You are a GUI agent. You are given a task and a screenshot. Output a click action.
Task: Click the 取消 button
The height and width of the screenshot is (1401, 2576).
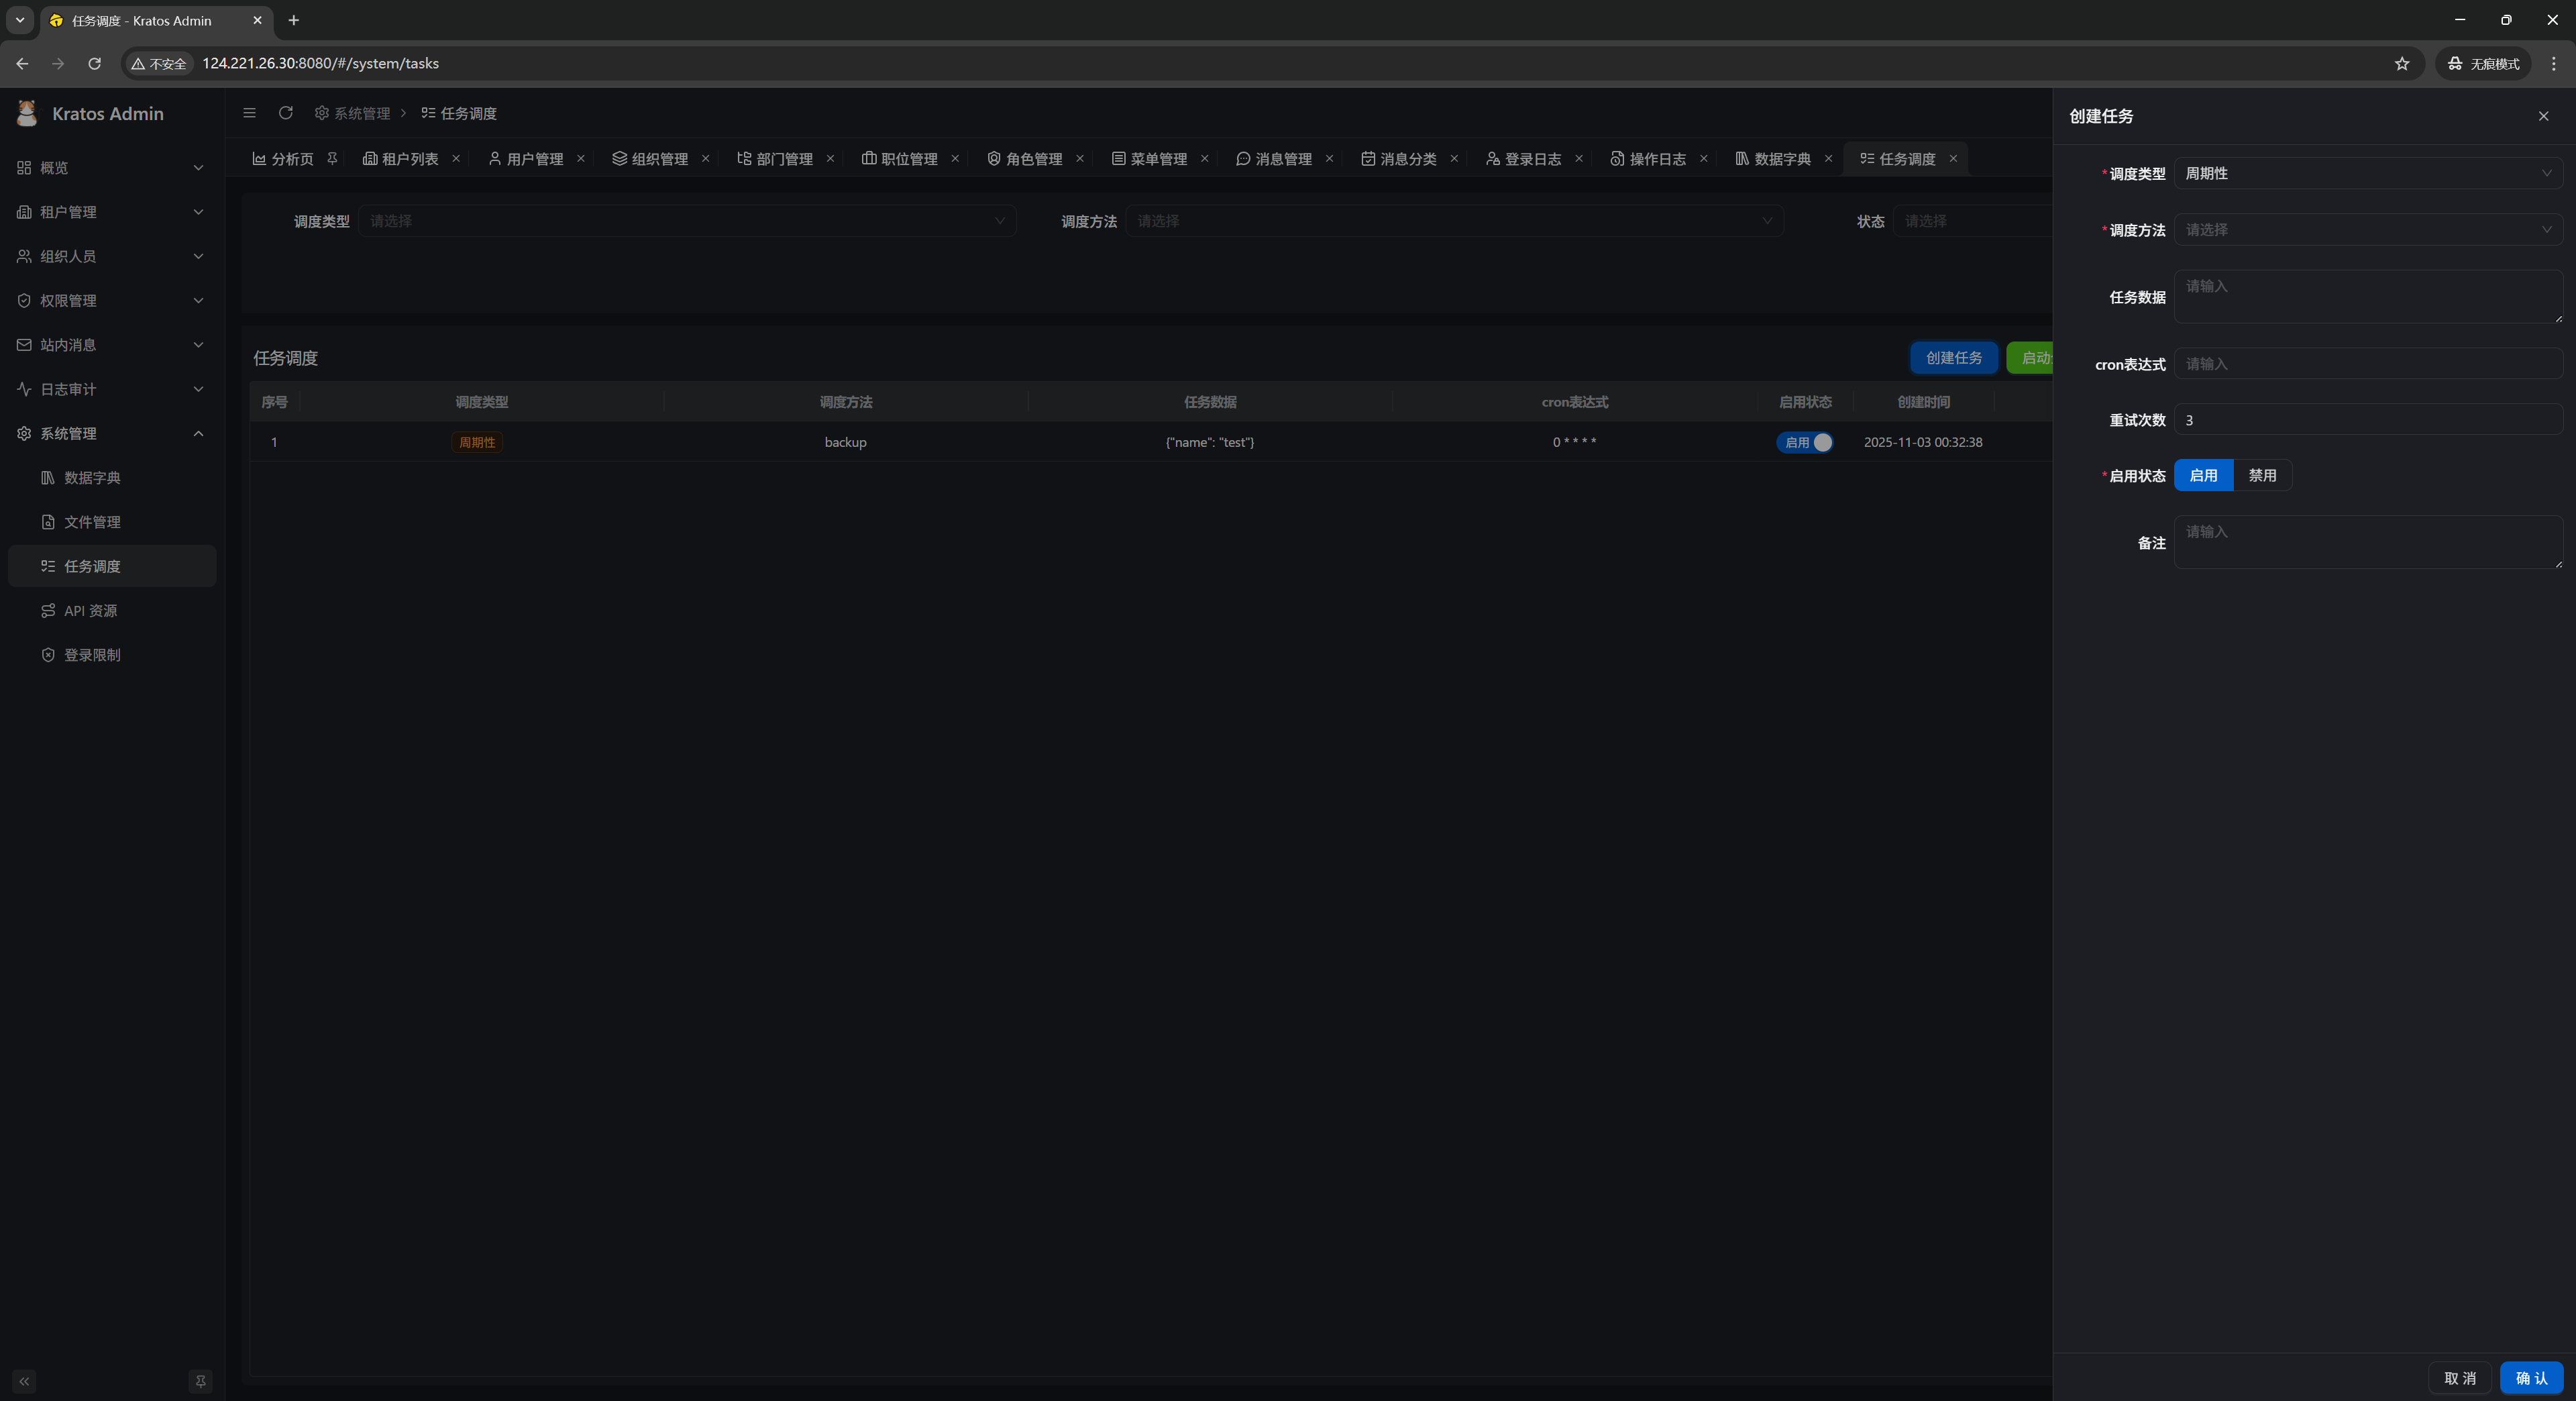pyautogui.click(x=2460, y=1377)
